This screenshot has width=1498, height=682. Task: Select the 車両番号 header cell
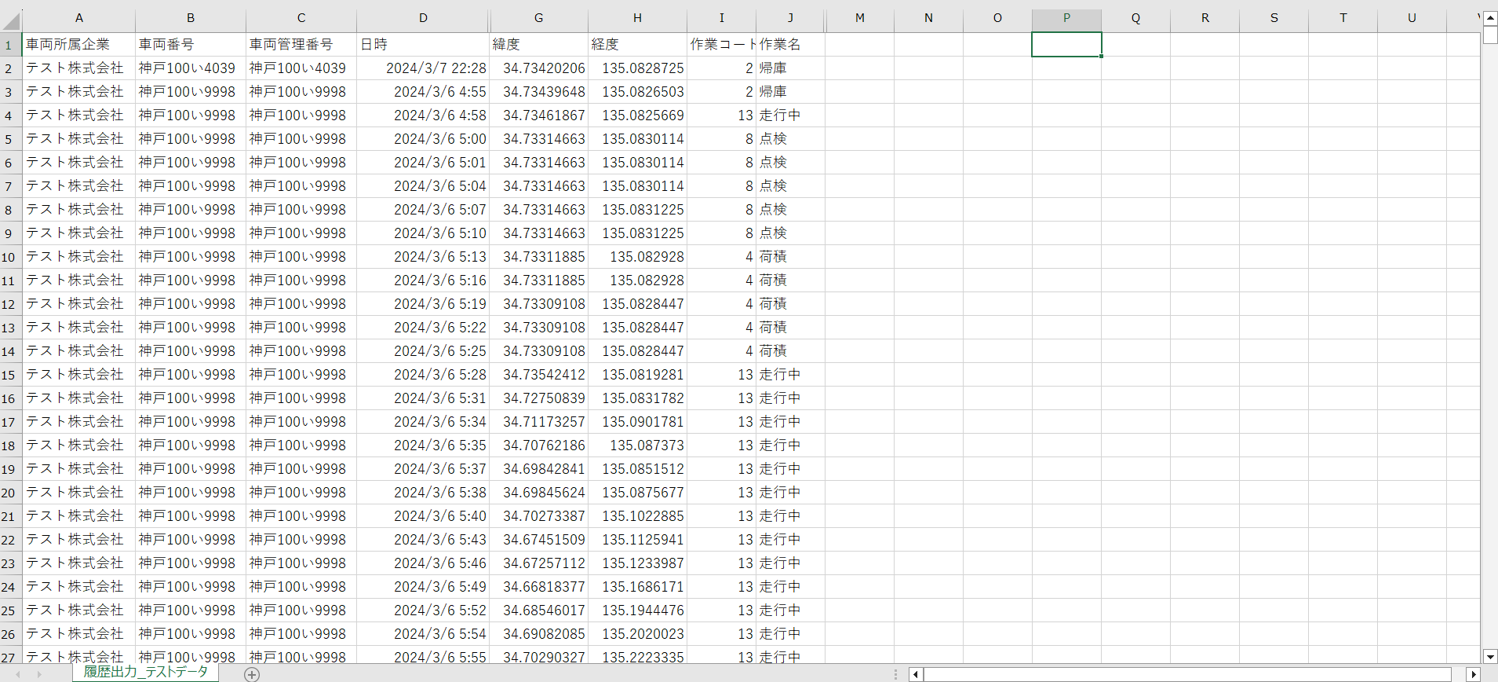click(x=191, y=44)
